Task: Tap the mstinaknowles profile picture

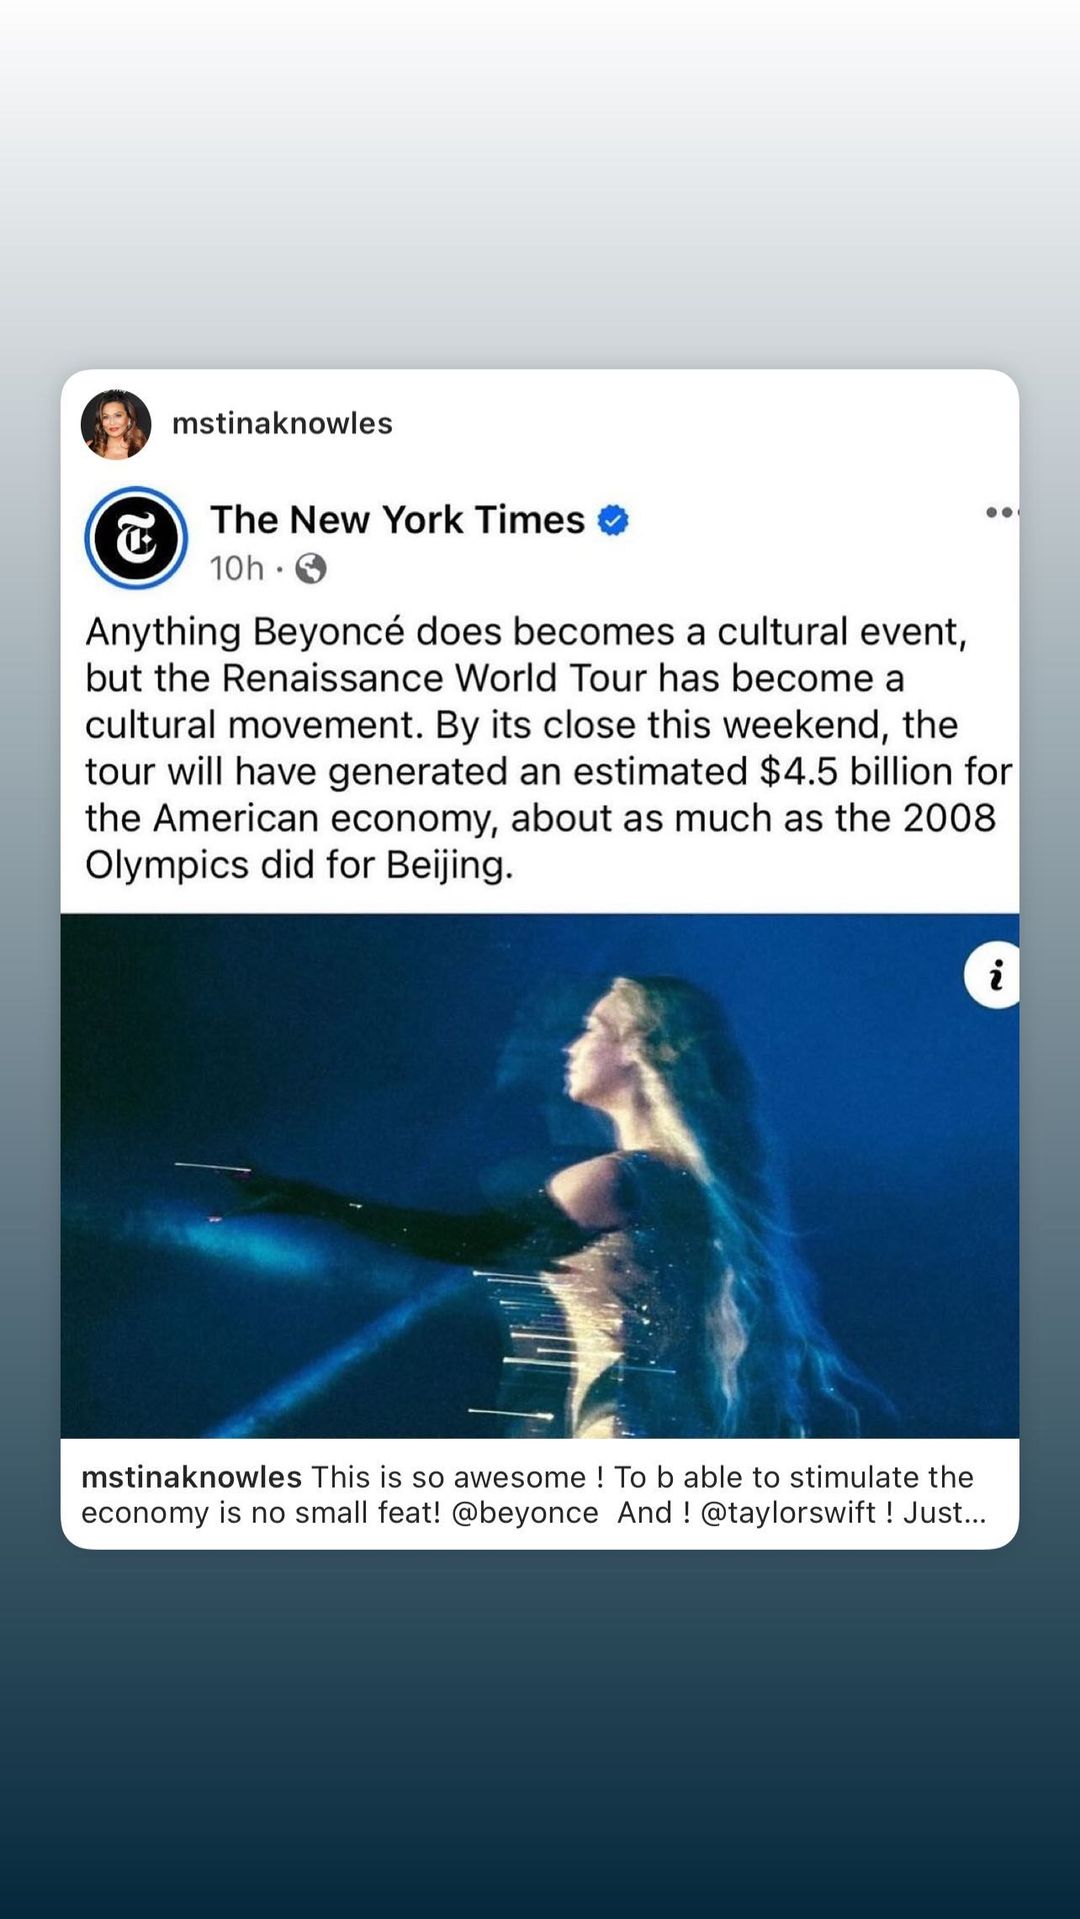Action: point(116,424)
